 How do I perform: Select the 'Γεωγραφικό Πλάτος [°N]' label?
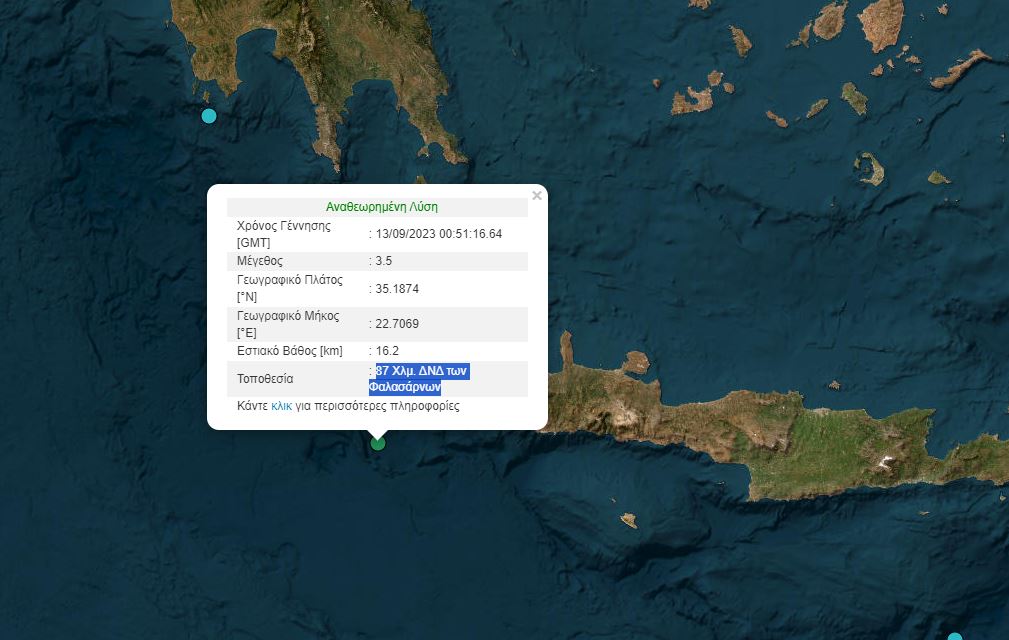click(290, 288)
